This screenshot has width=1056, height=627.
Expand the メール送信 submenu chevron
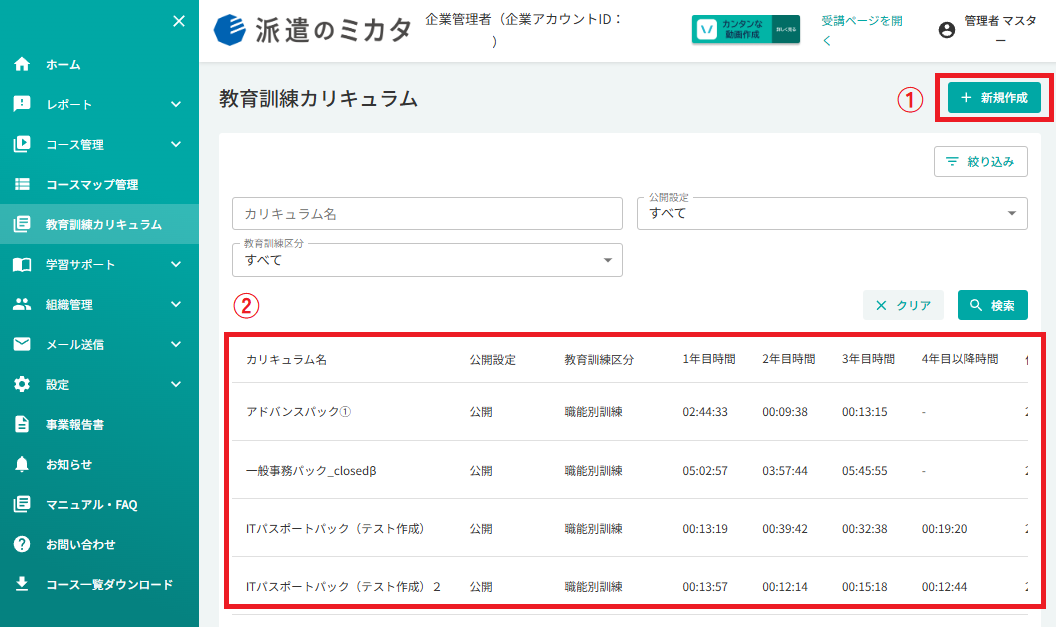pos(176,344)
